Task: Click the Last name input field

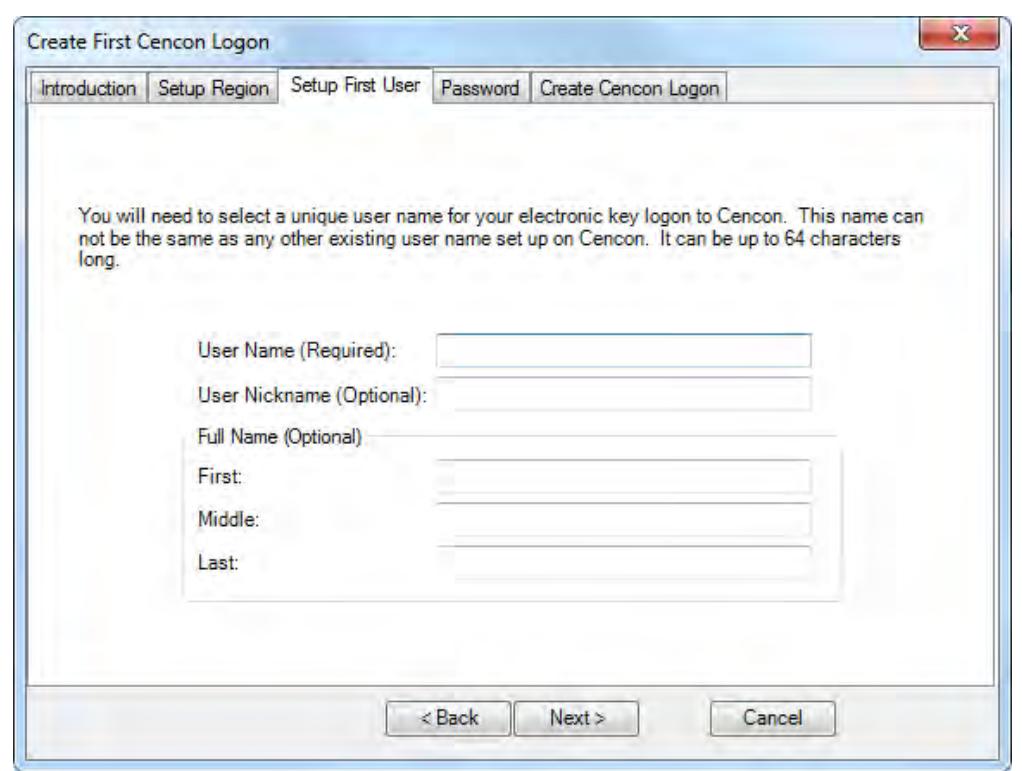Action: pyautogui.click(x=624, y=562)
